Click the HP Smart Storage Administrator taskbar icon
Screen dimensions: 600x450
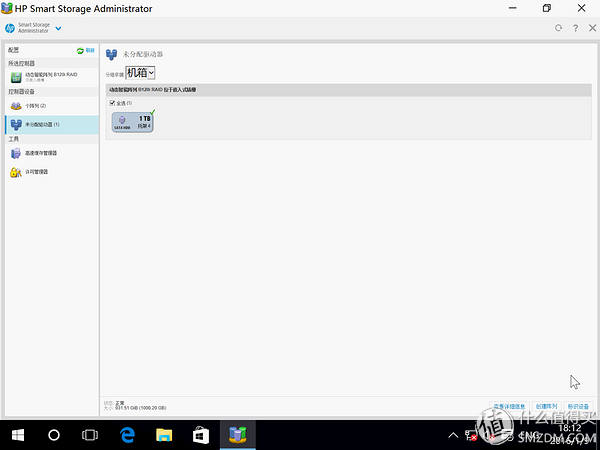[238, 435]
